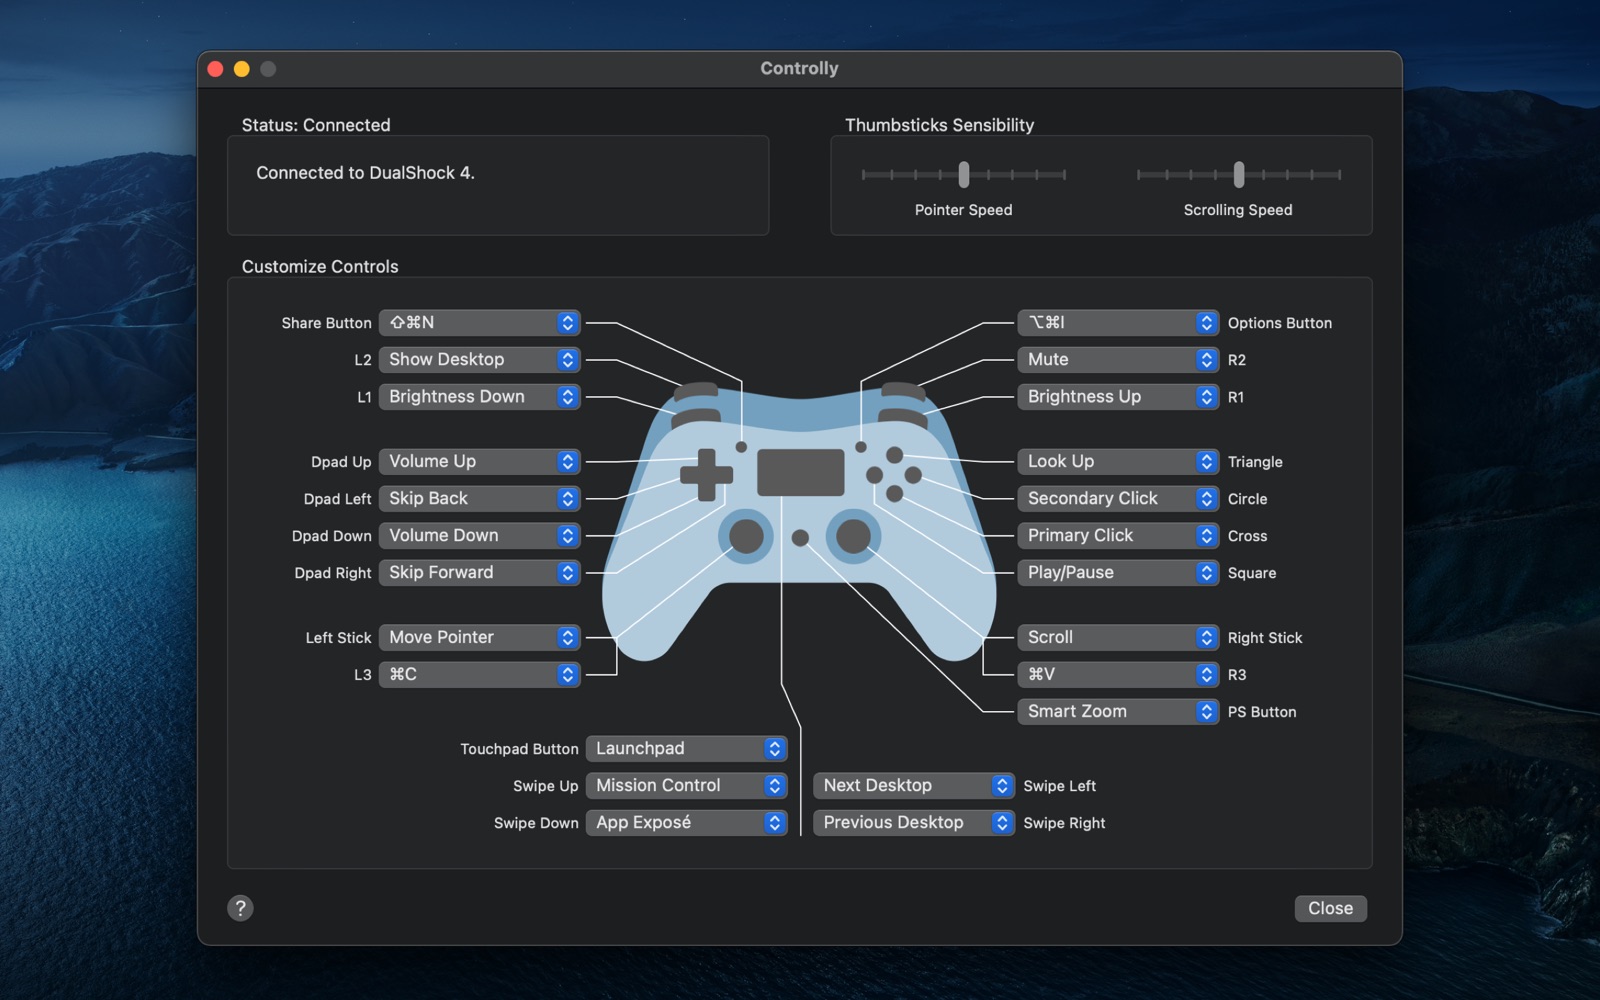Click the left thumbstick on the controller diagram
This screenshot has width=1600, height=1000.
(746, 536)
